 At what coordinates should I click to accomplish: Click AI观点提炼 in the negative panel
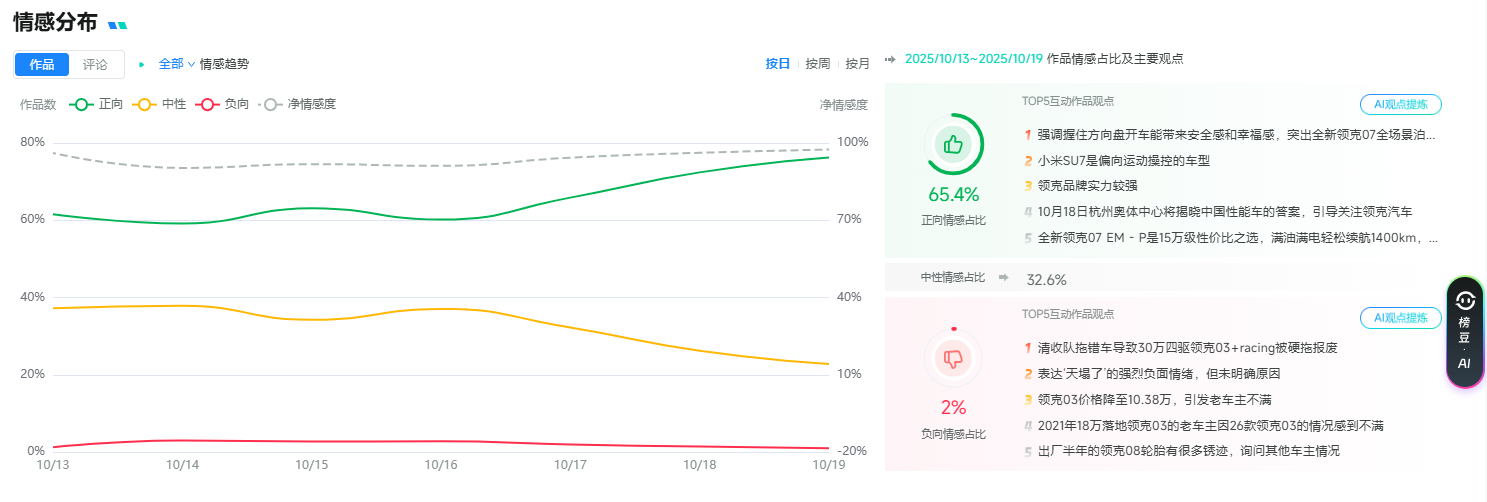pos(1400,318)
